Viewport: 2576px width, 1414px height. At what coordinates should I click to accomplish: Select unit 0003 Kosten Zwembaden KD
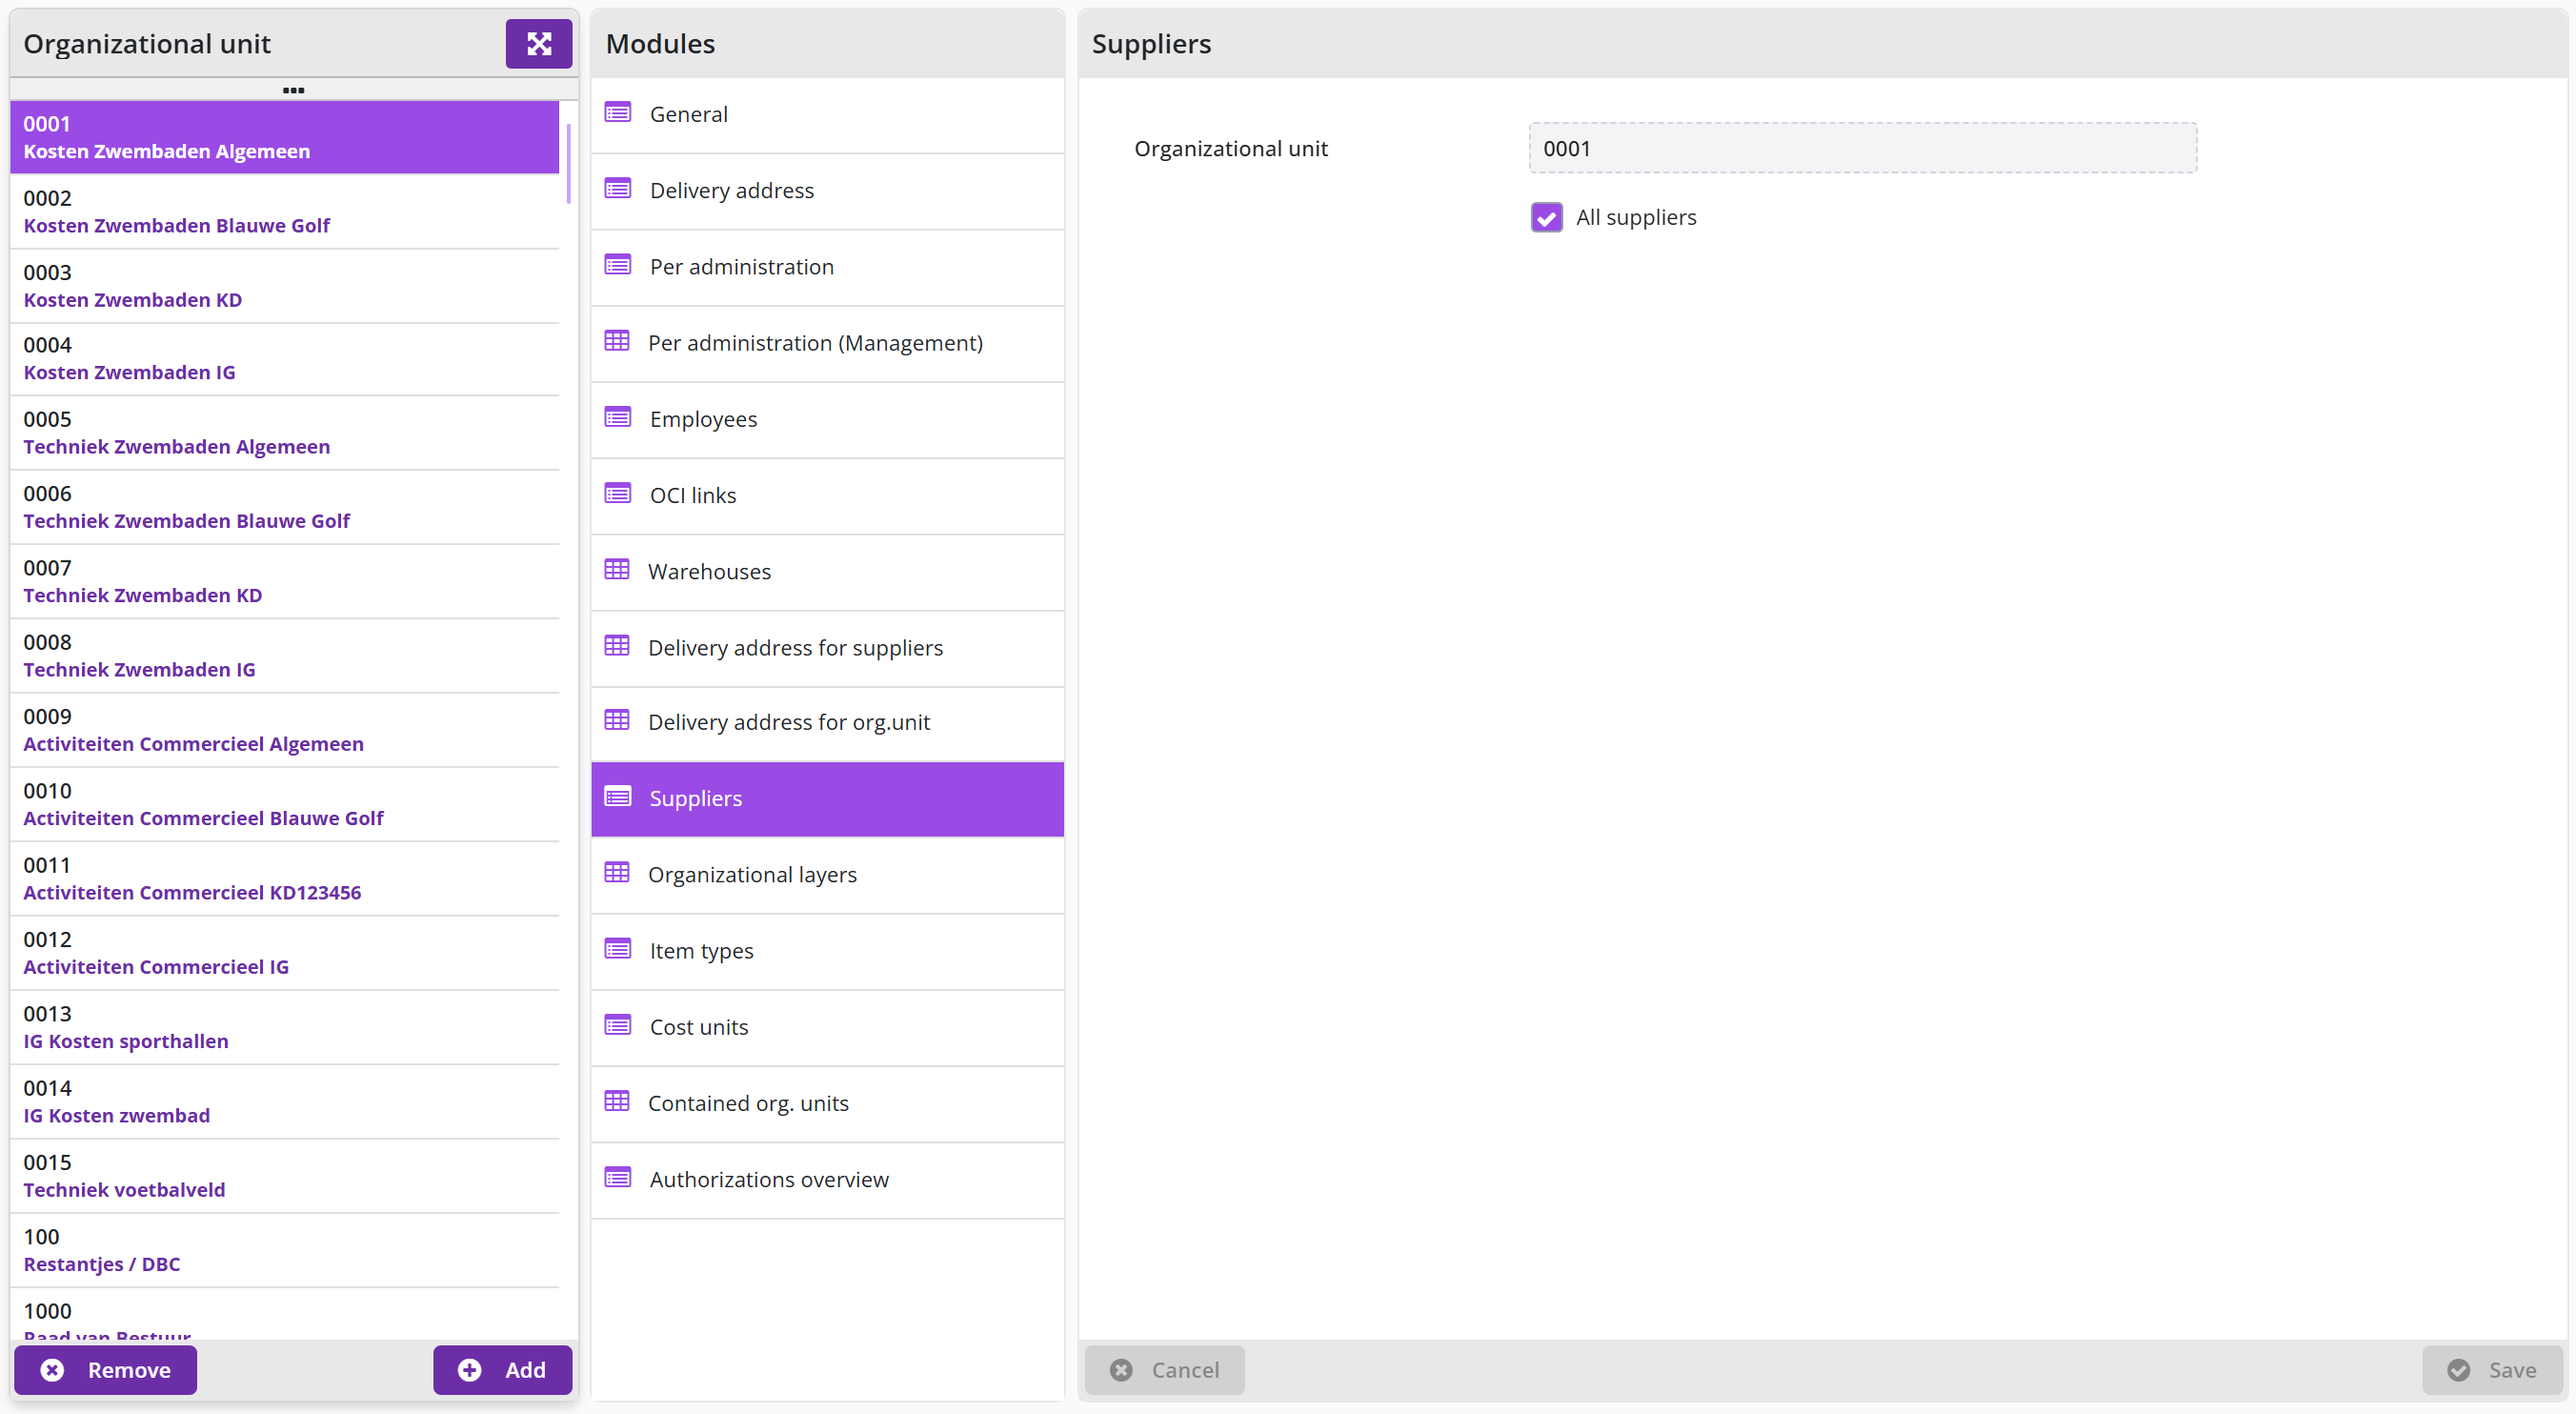(x=284, y=286)
